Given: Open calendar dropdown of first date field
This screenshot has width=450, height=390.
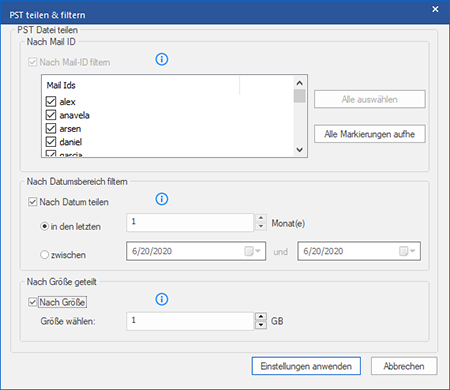Looking at the screenshot, I should 253,251.
